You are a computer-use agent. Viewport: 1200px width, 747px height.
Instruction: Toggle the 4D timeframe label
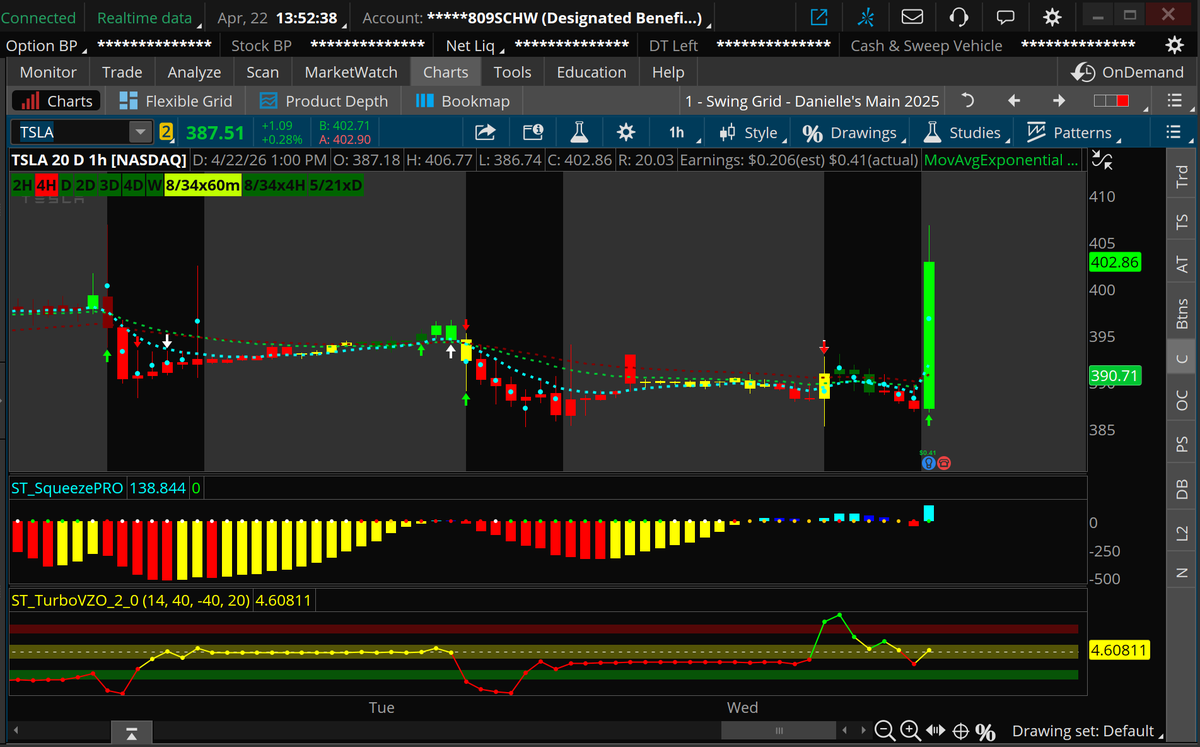point(134,185)
